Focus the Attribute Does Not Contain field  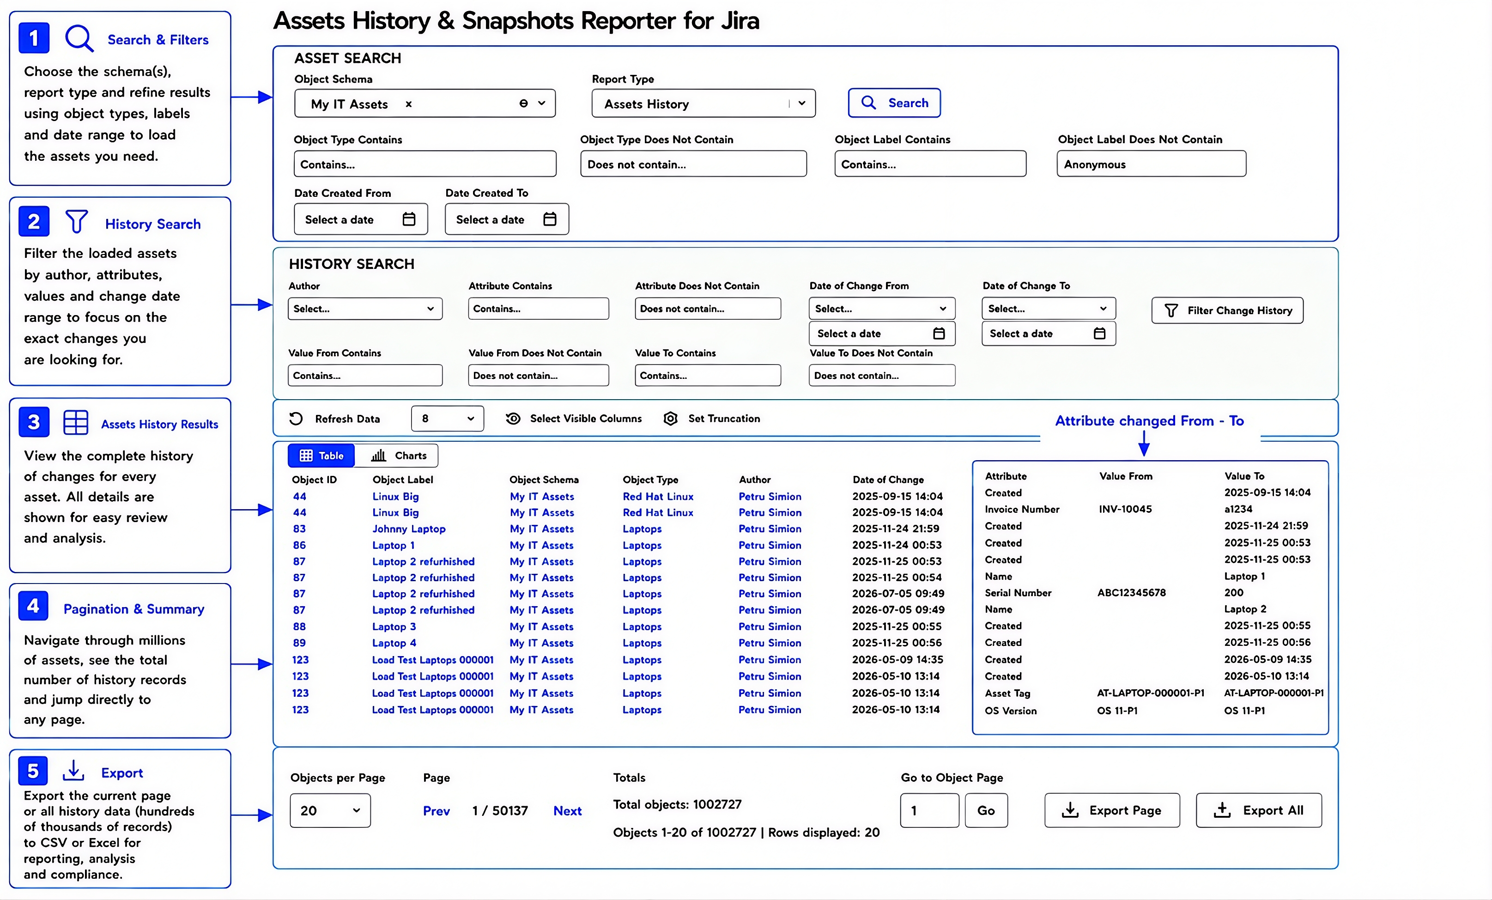tap(708, 309)
